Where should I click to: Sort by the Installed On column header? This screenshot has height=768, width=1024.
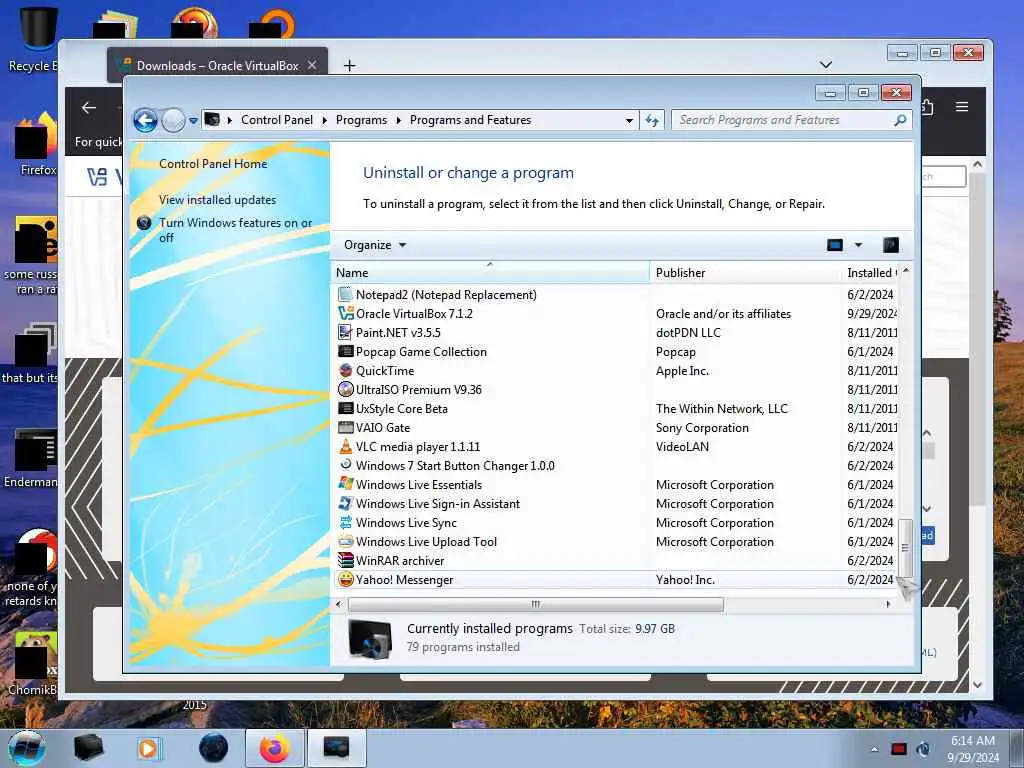click(871, 272)
